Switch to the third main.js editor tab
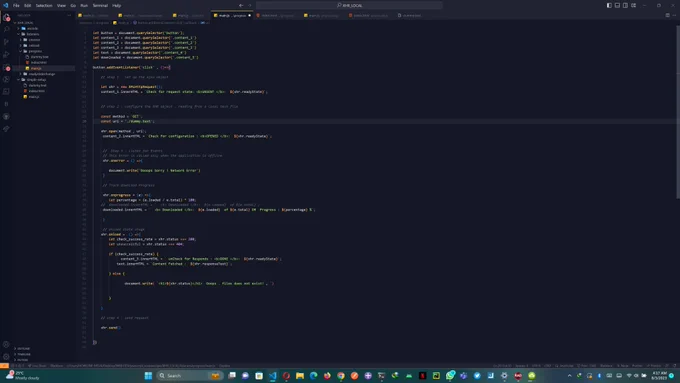Image resolution: width=680 pixels, height=383 pixels. click(190, 15)
